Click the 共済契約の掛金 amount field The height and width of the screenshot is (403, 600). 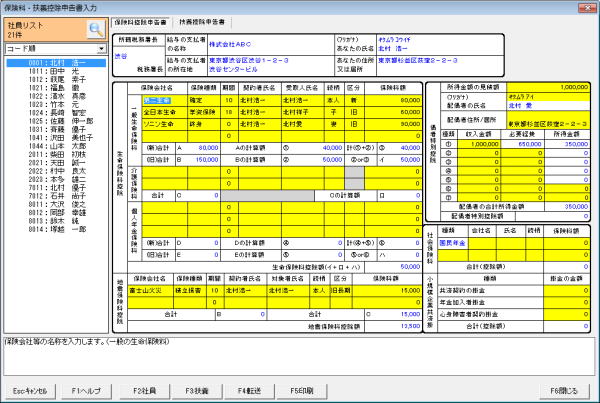click(x=566, y=290)
